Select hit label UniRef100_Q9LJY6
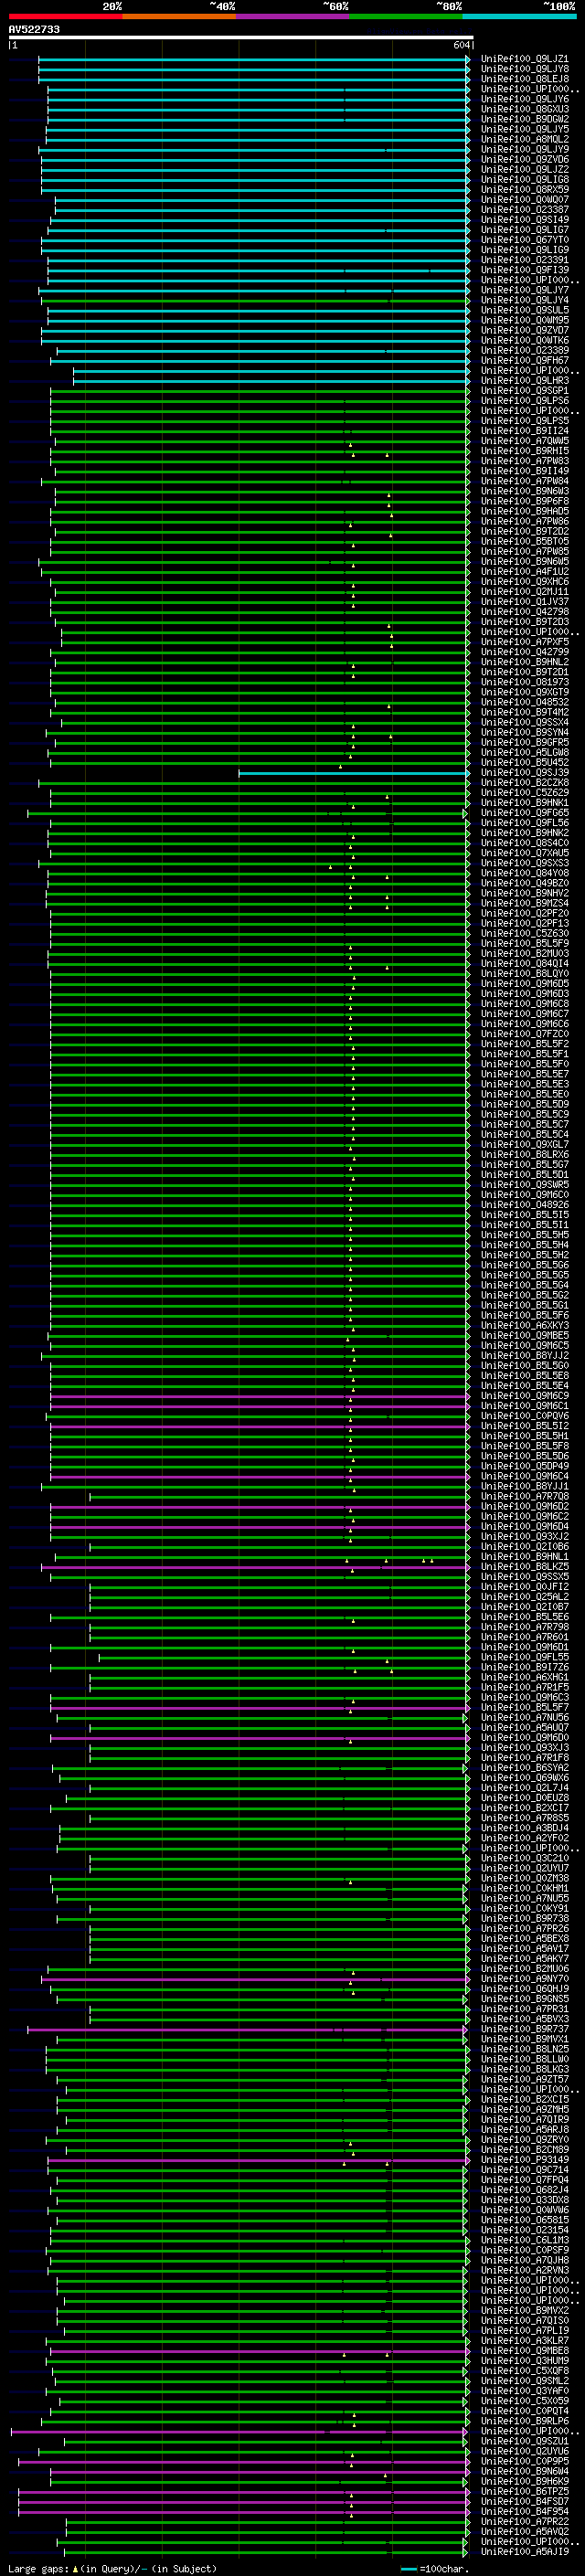 [x=525, y=100]
